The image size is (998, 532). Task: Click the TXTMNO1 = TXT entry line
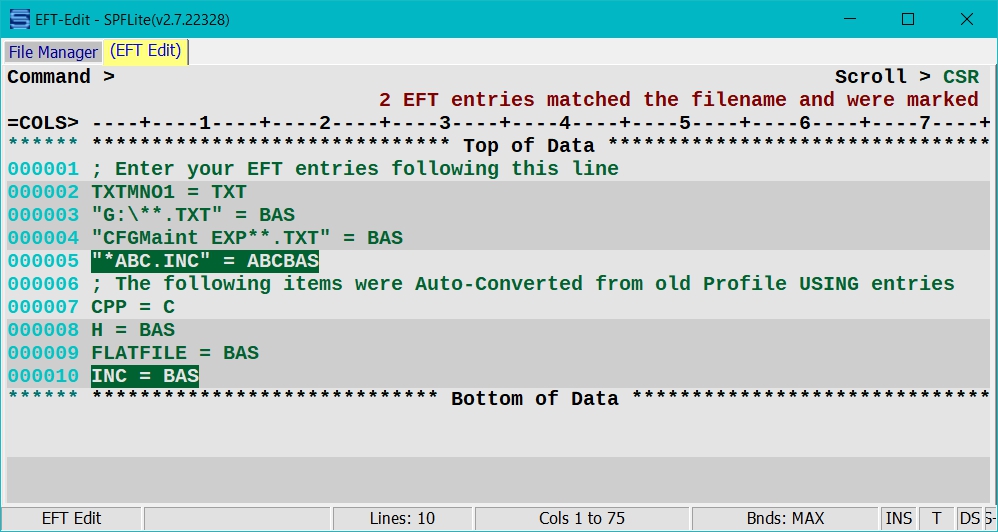(498, 192)
